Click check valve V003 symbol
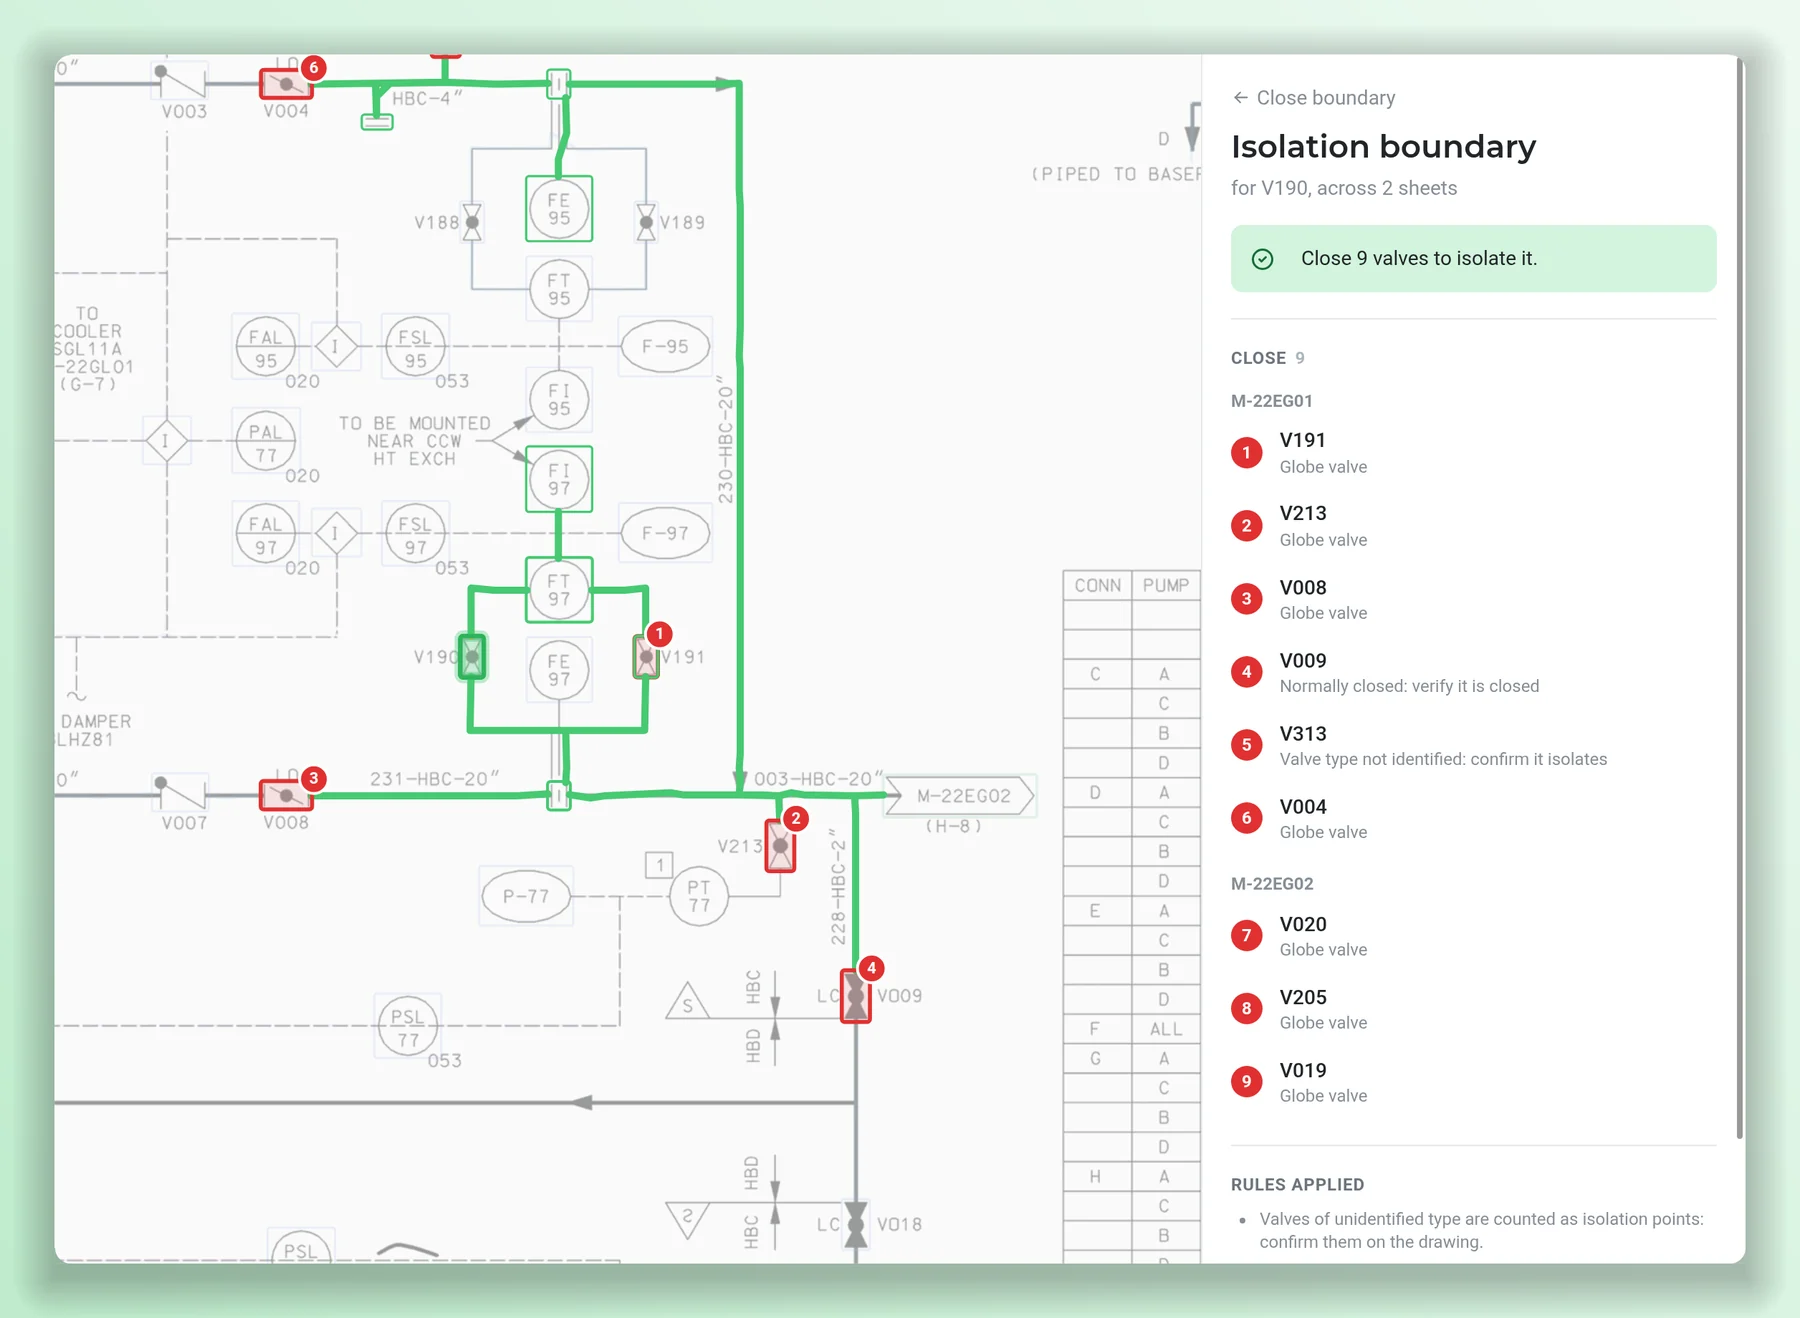The height and width of the screenshot is (1318, 1800). click(x=183, y=79)
